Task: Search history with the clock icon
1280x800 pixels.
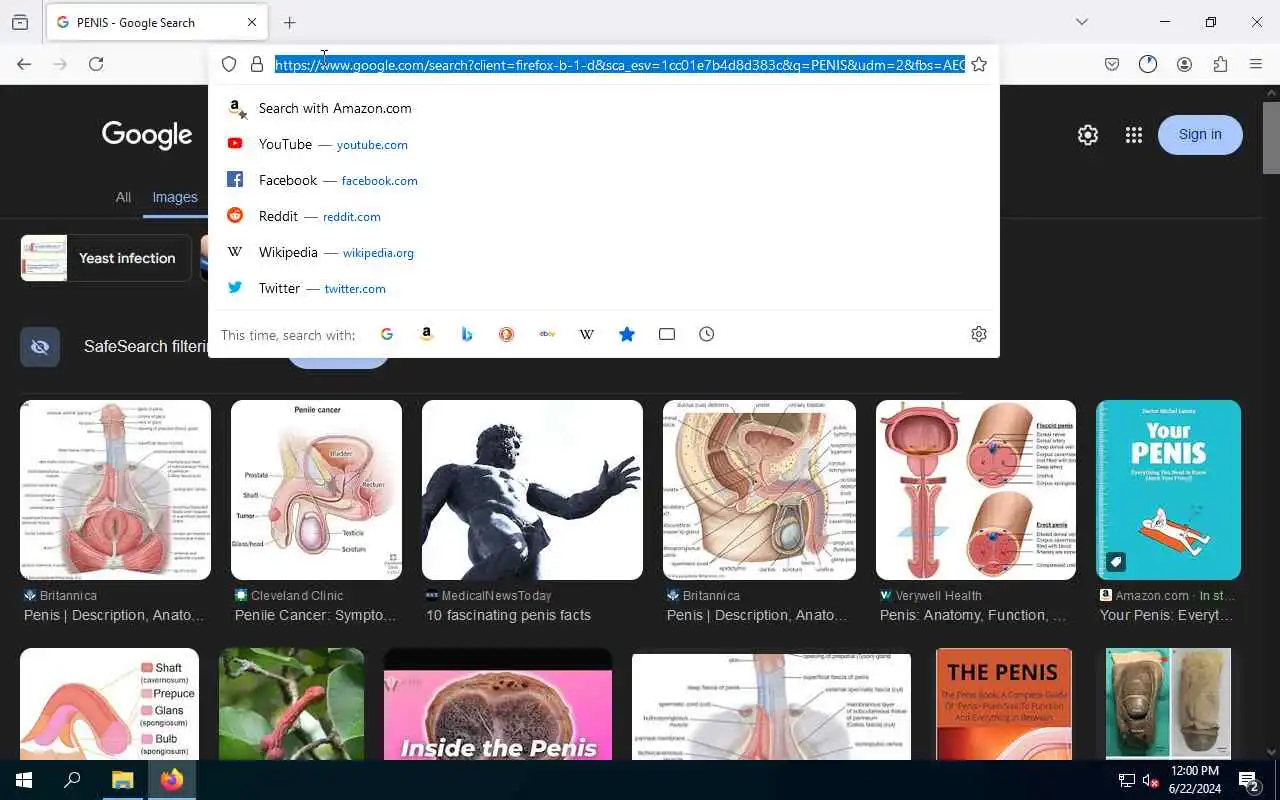Action: [707, 334]
